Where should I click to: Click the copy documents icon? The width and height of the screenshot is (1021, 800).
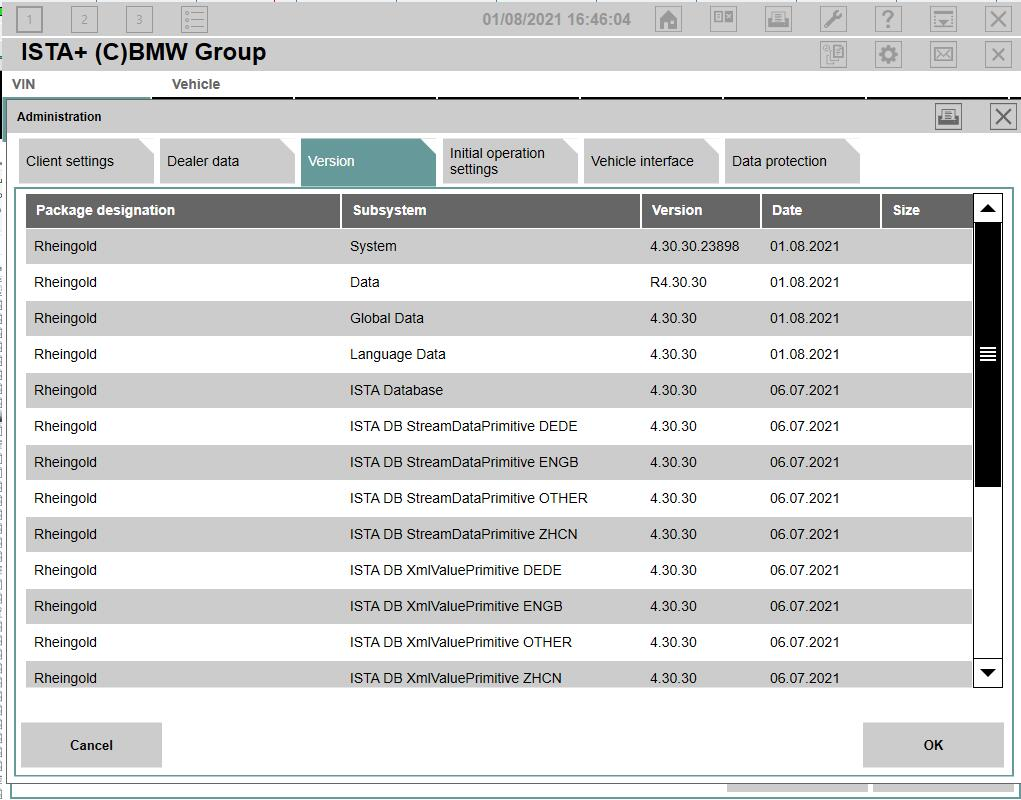click(x=833, y=54)
